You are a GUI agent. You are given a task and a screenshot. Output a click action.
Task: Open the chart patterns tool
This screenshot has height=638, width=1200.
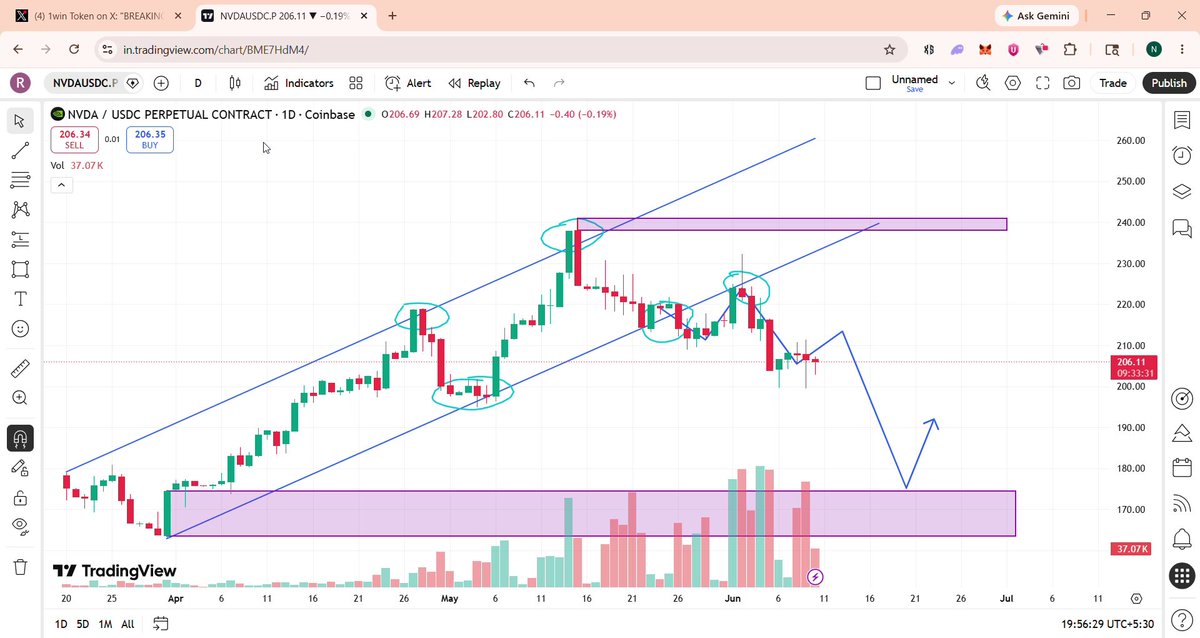19,210
